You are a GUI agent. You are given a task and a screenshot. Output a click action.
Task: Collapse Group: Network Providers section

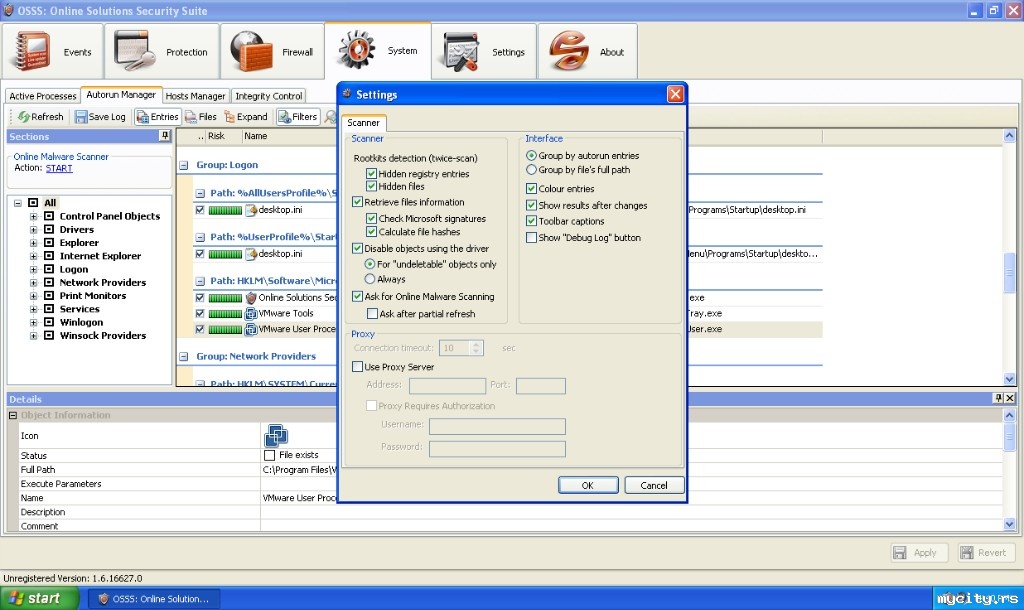184,357
